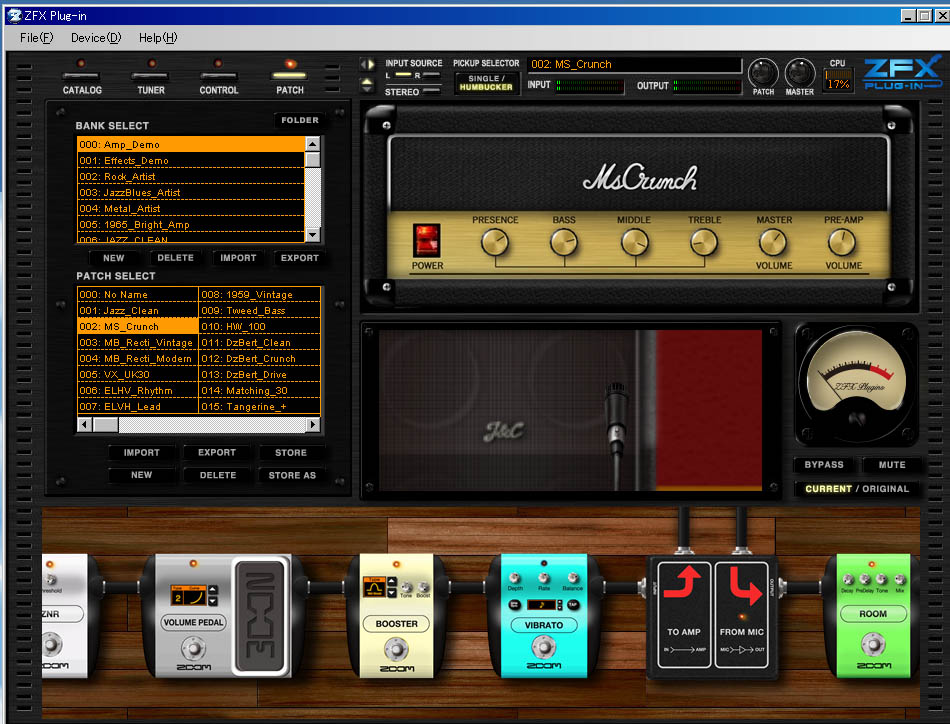The image size is (950, 724).
Task: Click Volume Pedal curve type down arrow
Action: pyautogui.click(x=213, y=601)
